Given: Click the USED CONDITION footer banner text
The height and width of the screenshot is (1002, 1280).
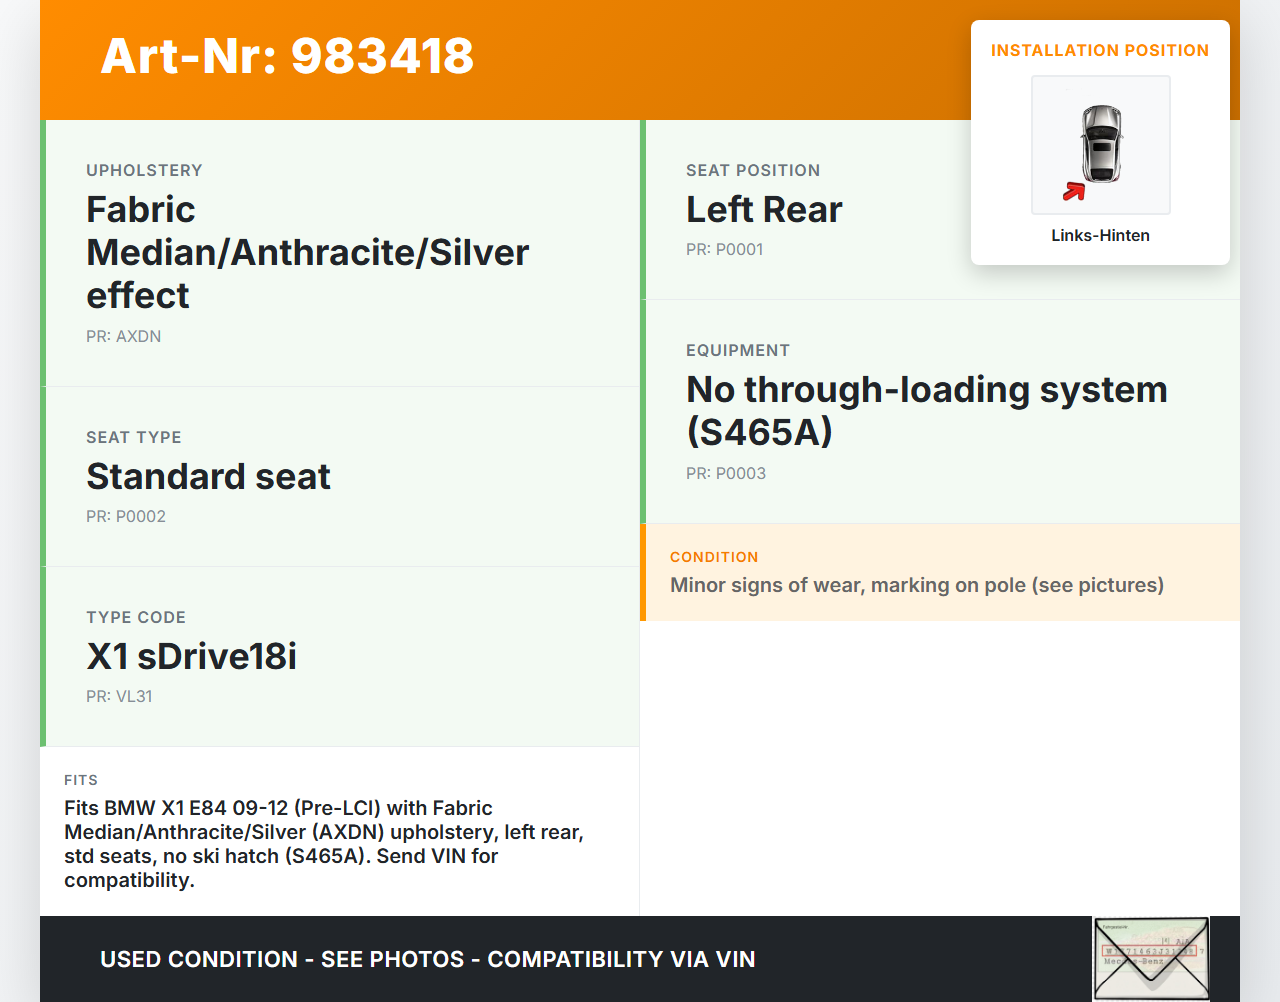Looking at the screenshot, I should (x=427, y=960).
